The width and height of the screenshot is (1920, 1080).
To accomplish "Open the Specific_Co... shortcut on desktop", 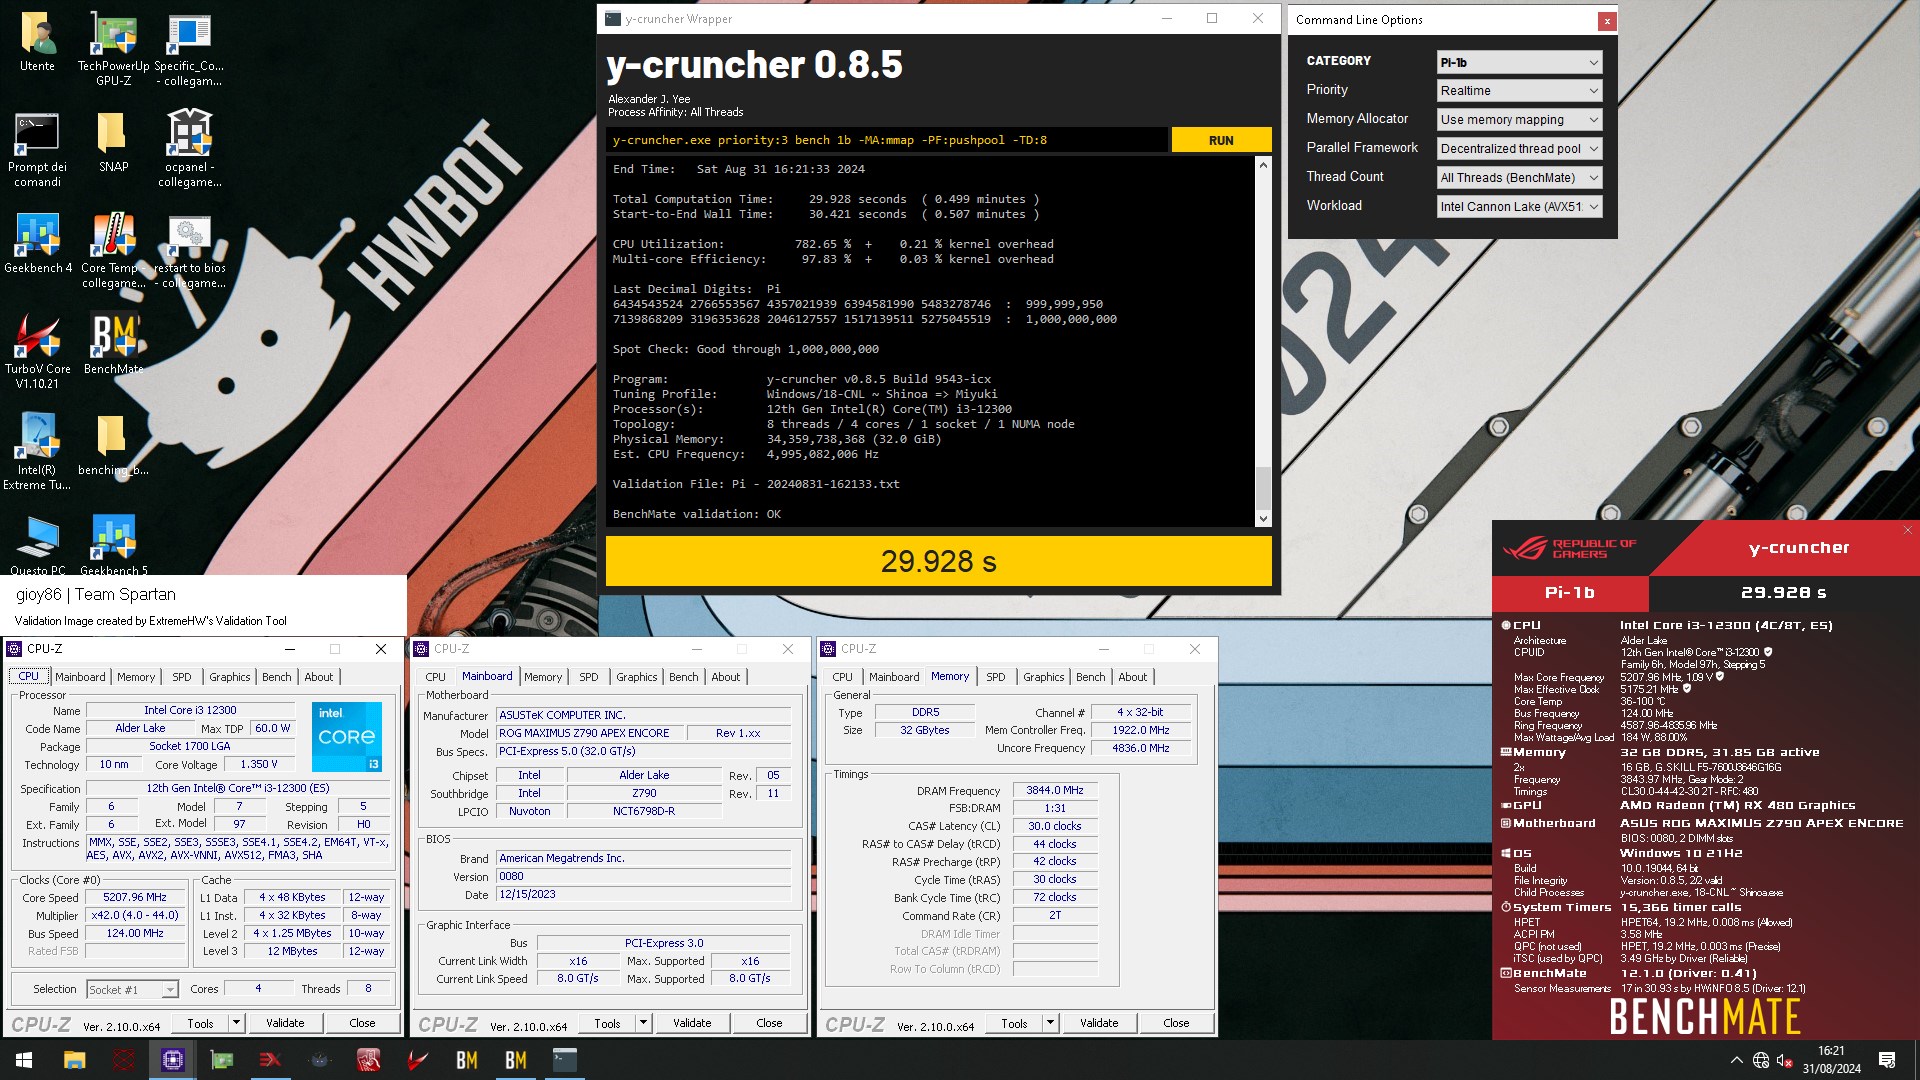I will click(x=189, y=50).
